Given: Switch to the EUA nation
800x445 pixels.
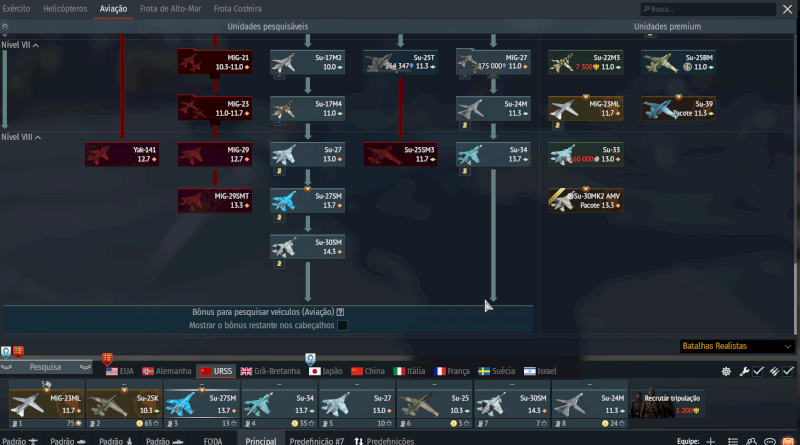Looking at the screenshot, I should 120,371.
